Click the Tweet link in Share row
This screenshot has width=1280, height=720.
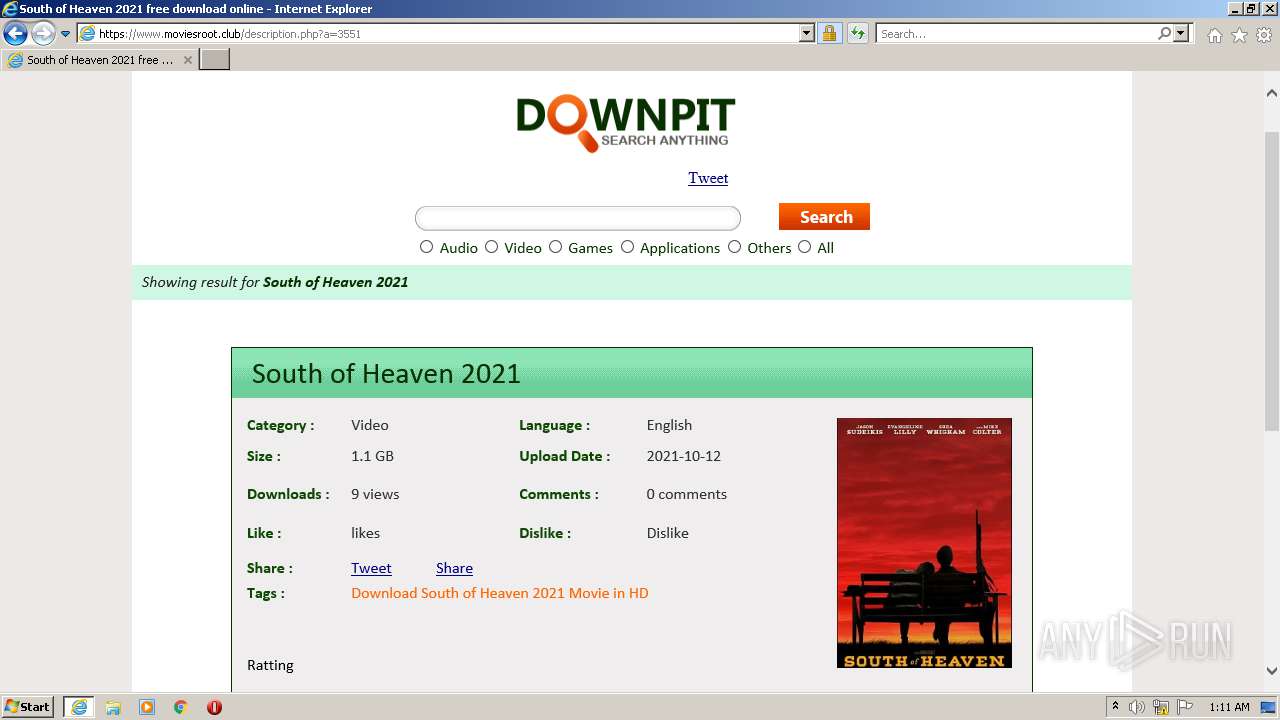coord(371,568)
